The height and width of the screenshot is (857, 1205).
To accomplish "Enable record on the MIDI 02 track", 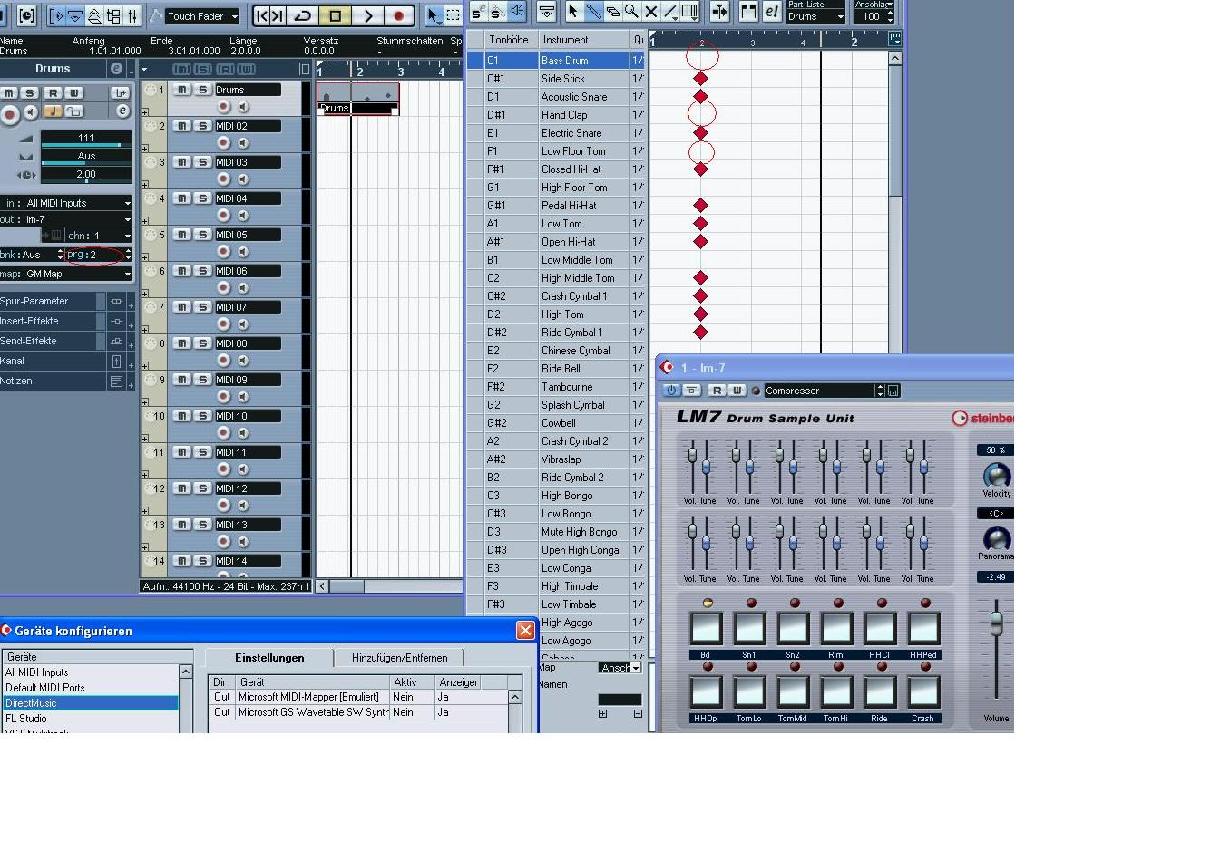I will click(x=224, y=143).
